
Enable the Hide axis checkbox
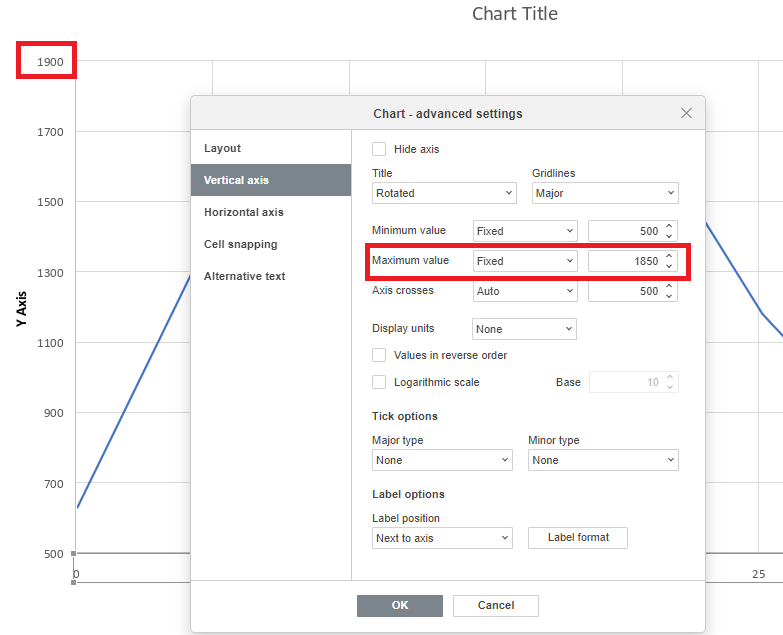click(379, 149)
